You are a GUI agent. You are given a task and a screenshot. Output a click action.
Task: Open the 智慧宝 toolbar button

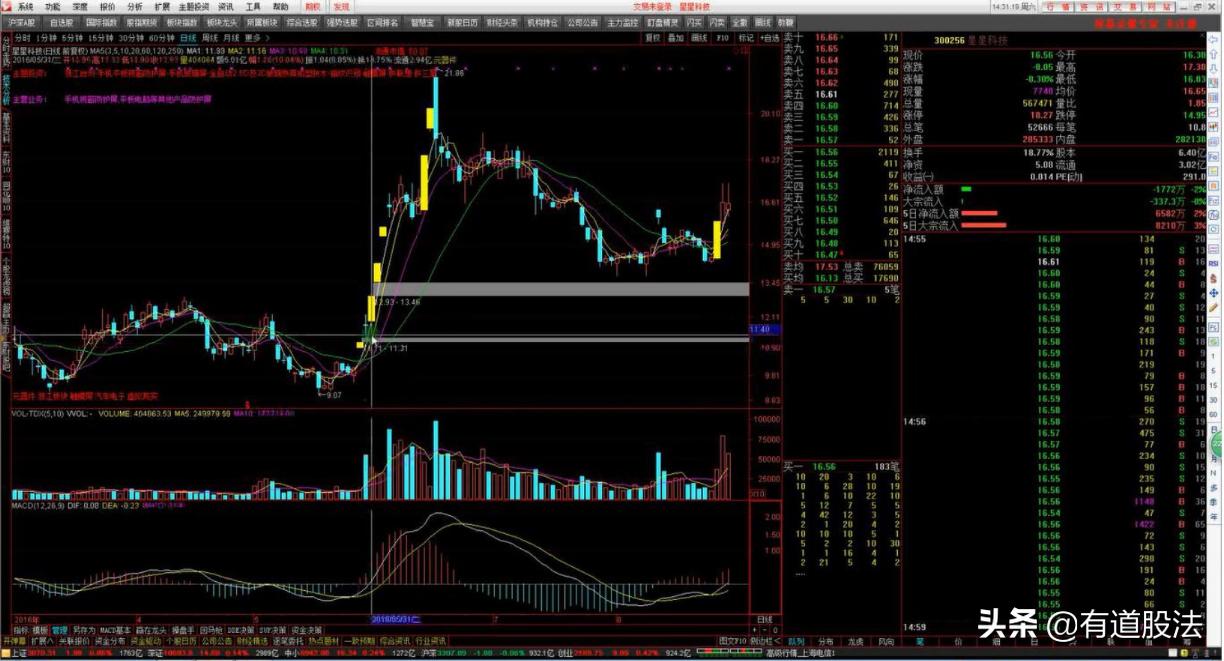pos(422,21)
